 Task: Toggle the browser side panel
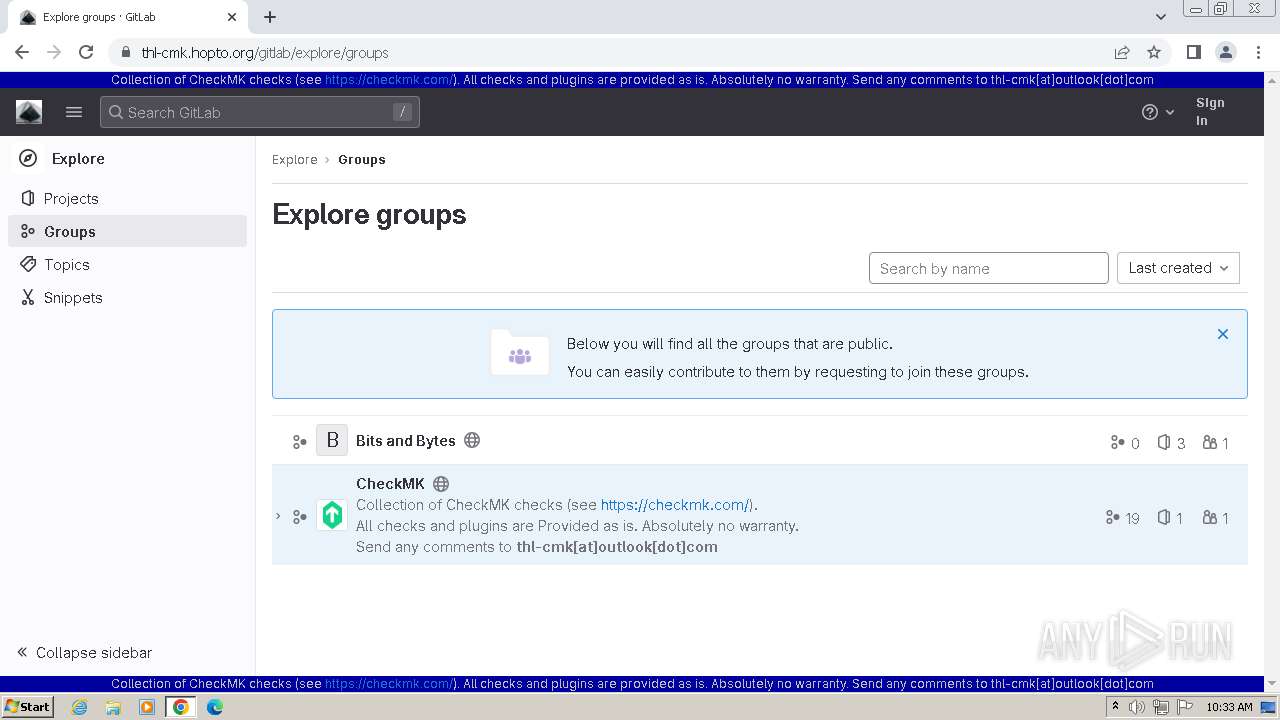1193,52
